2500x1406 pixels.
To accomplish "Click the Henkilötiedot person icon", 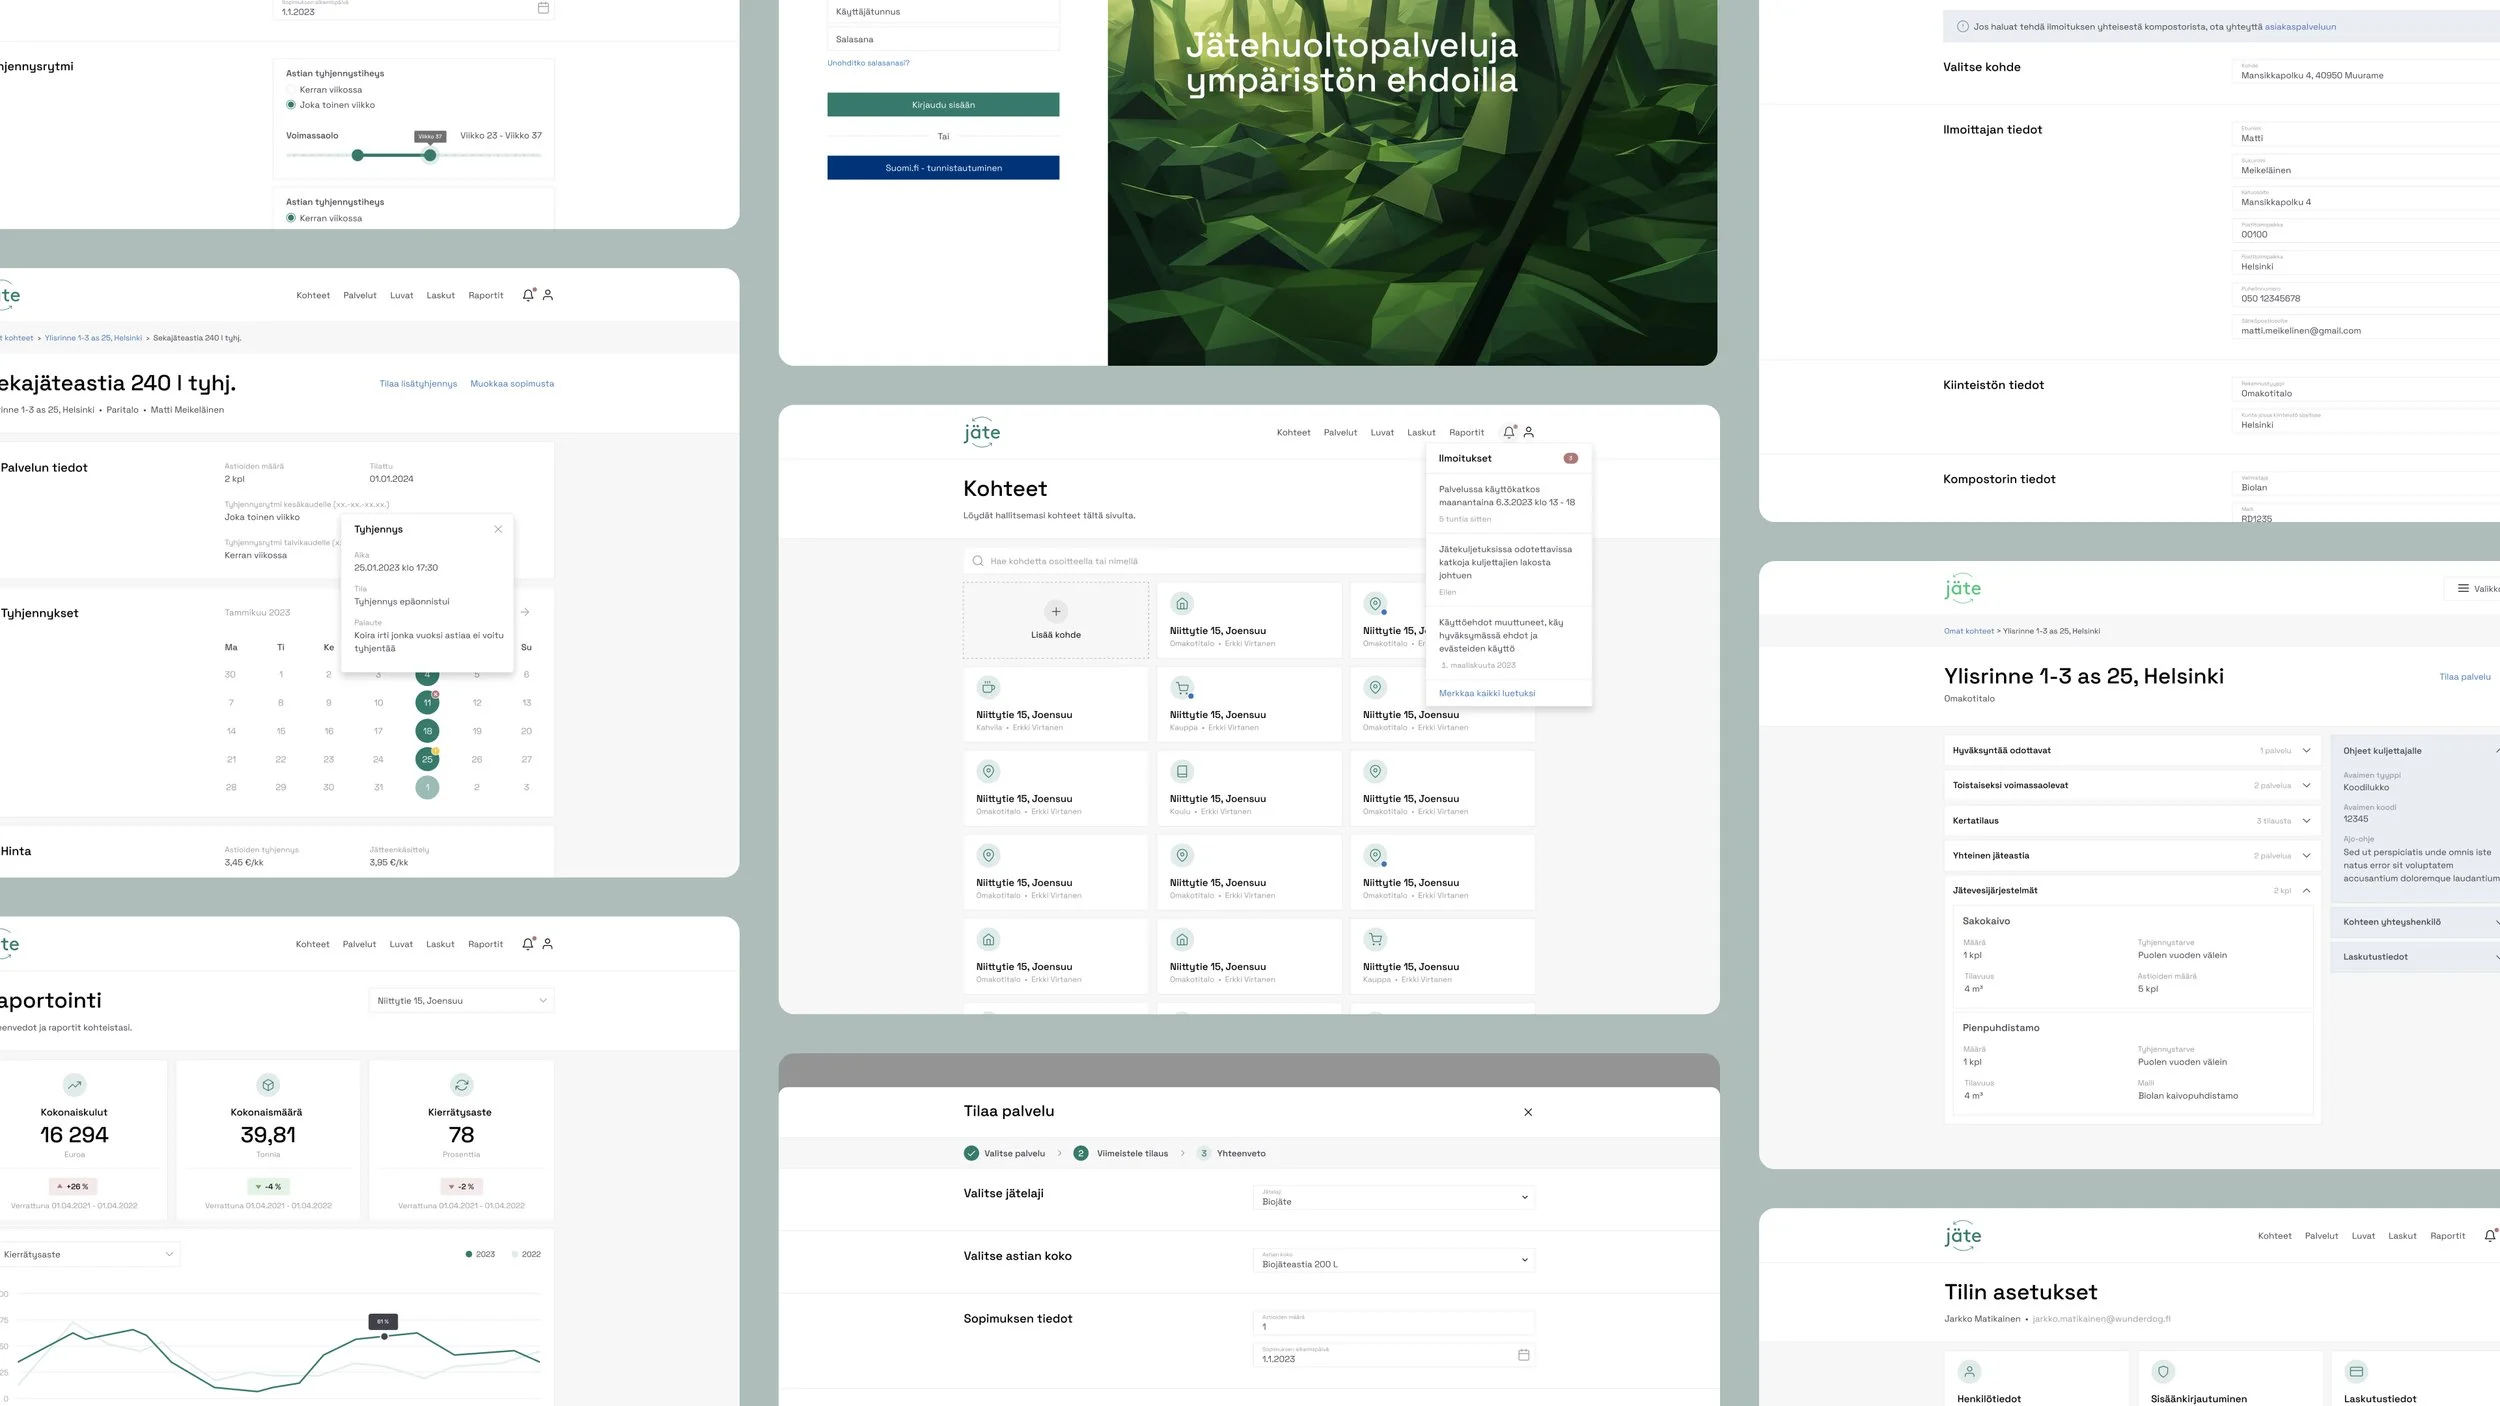I will pos(1969,1372).
